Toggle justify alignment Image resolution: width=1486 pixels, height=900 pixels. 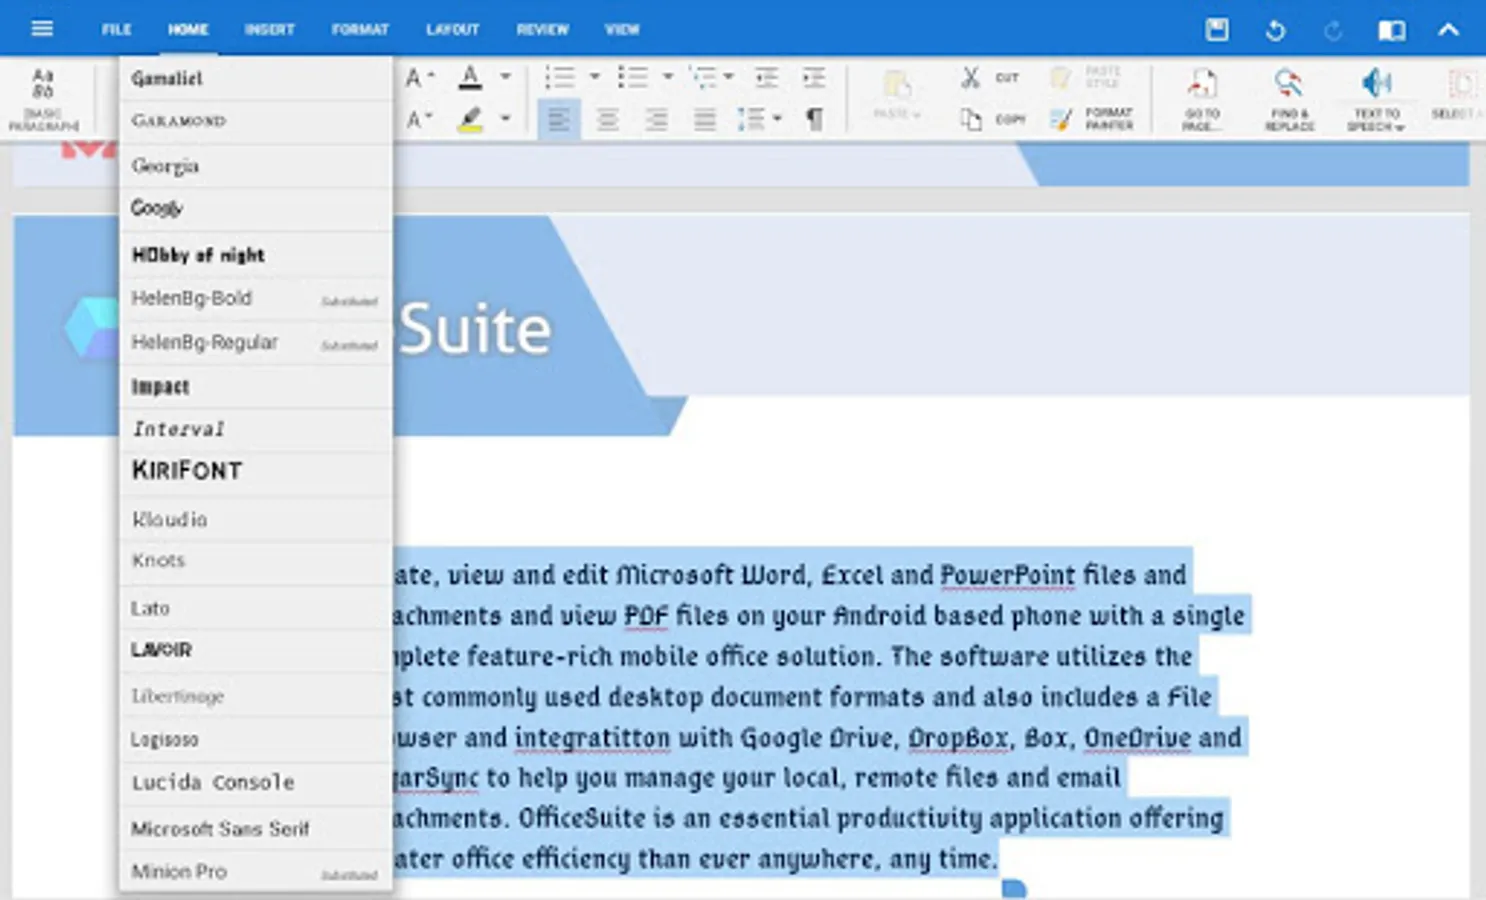705,120
